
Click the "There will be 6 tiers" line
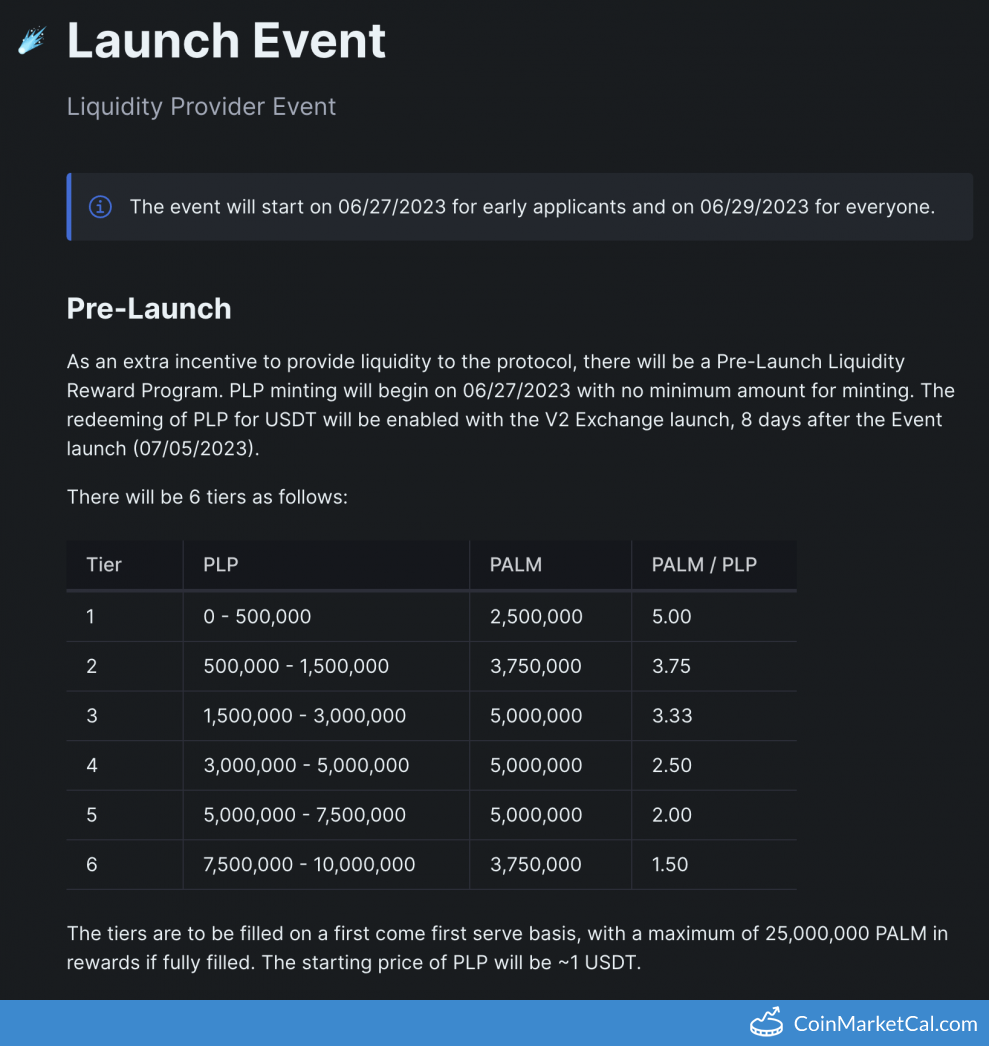(207, 496)
